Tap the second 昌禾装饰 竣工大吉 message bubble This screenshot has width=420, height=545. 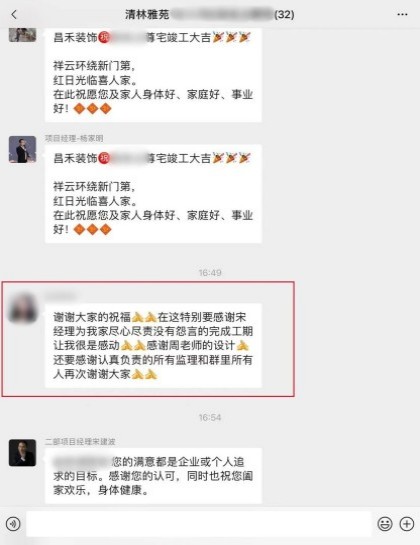(153, 194)
